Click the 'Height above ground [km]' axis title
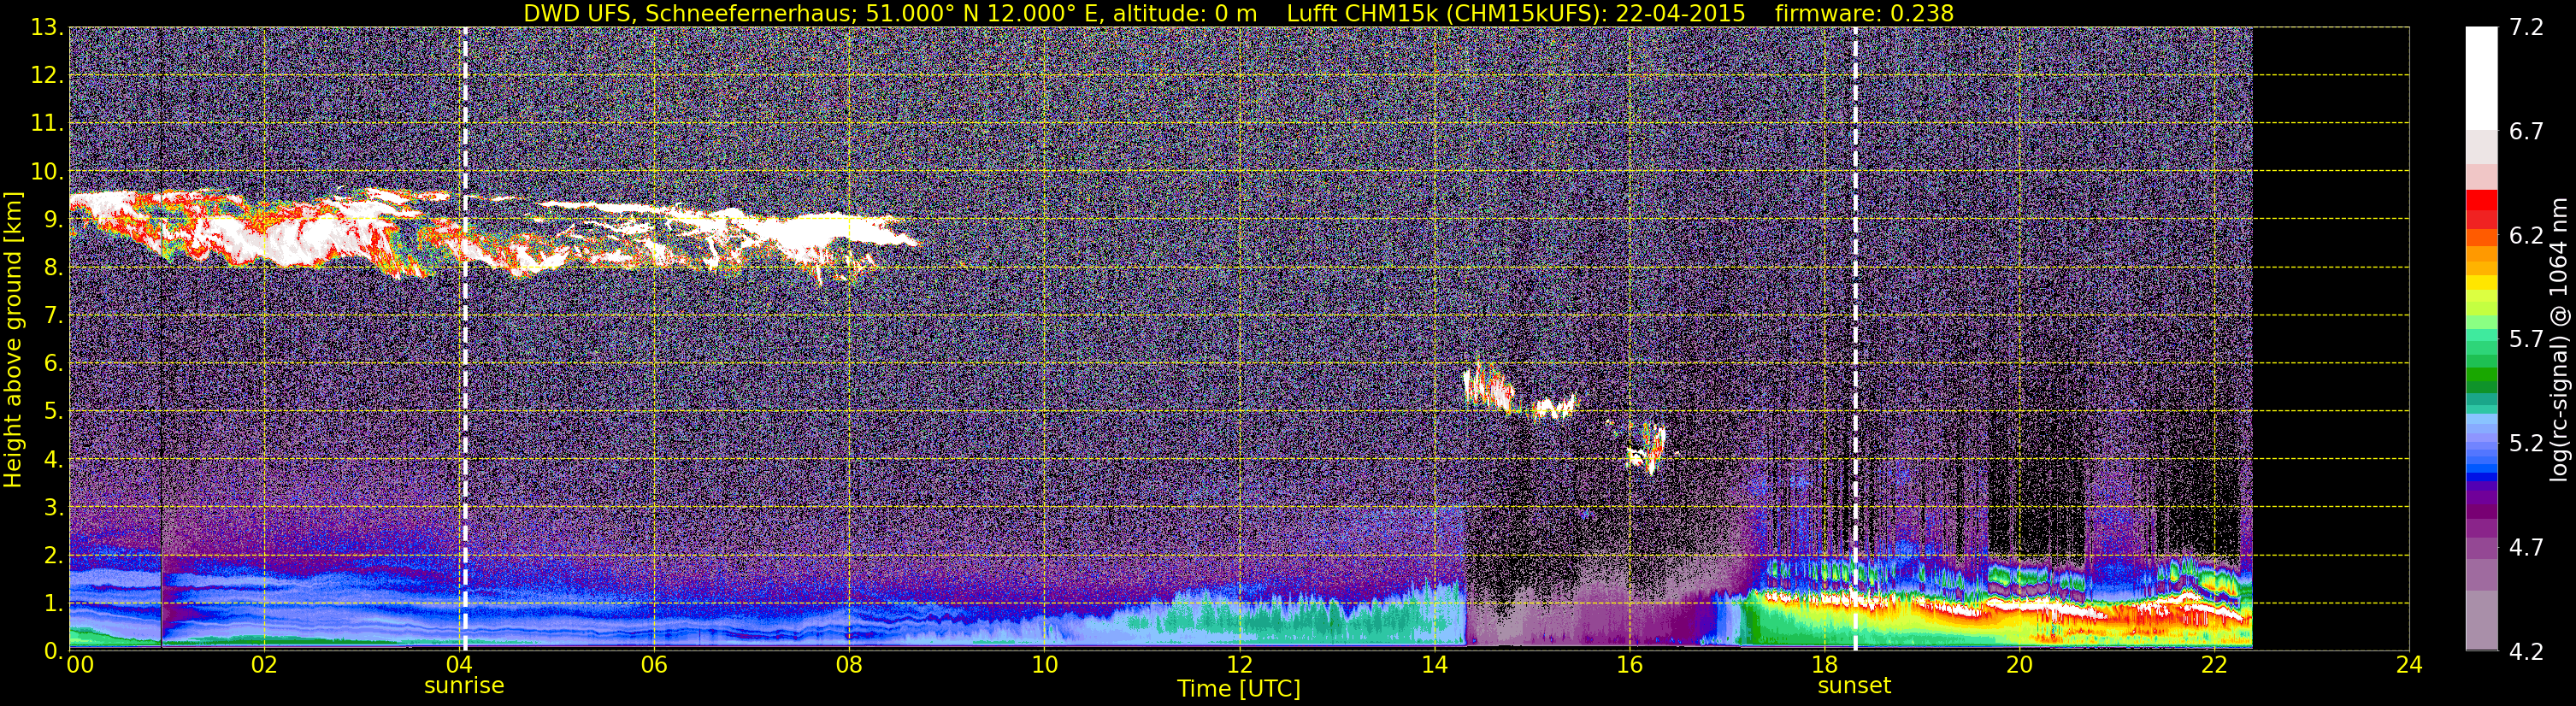Image resolution: width=2576 pixels, height=706 pixels. coord(13,339)
